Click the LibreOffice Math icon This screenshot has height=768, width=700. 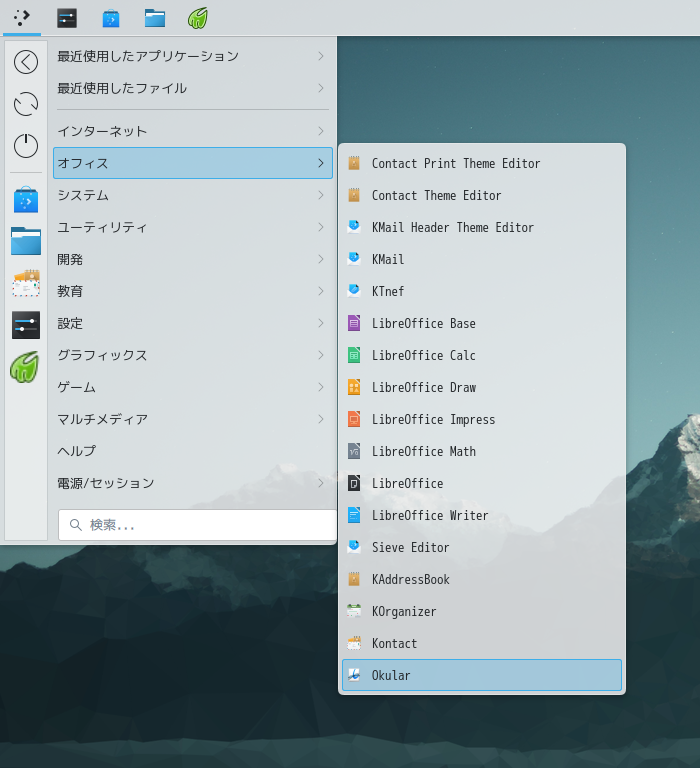pyautogui.click(x=354, y=451)
